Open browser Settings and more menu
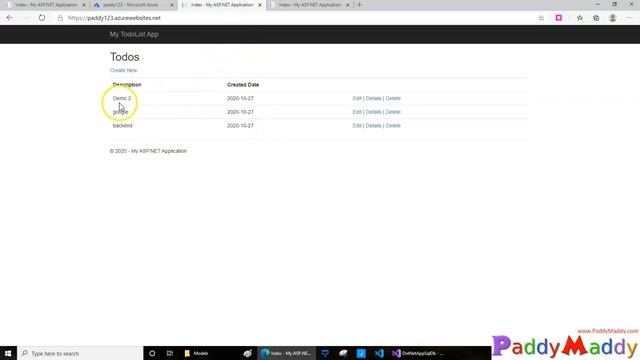This screenshot has height=360, width=640. (629, 18)
